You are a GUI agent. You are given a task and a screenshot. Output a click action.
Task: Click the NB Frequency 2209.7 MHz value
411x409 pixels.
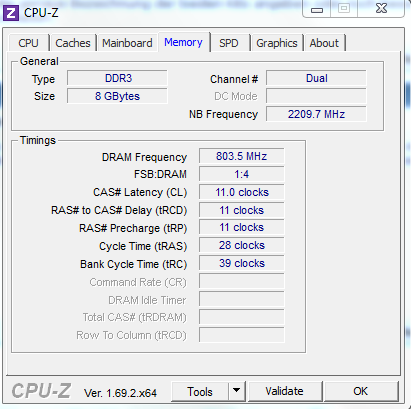(316, 114)
